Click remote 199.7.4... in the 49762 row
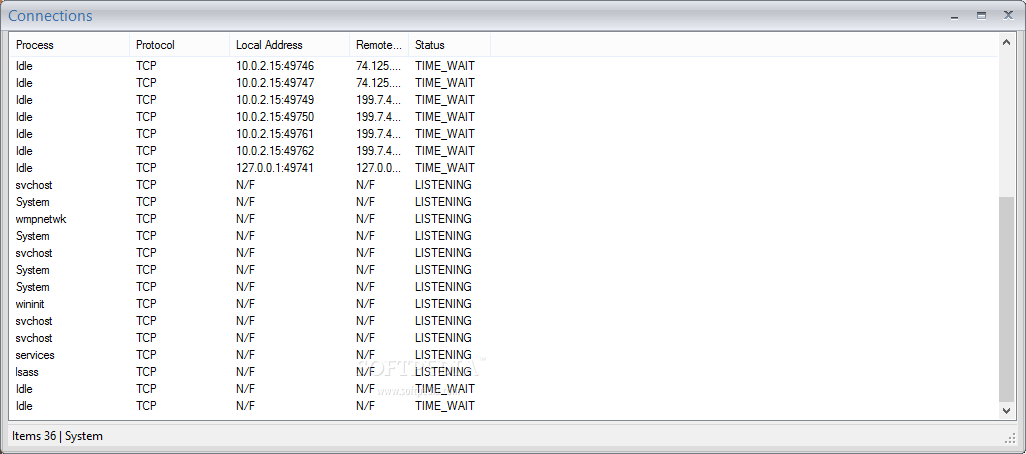The image size is (1026, 454). [x=379, y=151]
